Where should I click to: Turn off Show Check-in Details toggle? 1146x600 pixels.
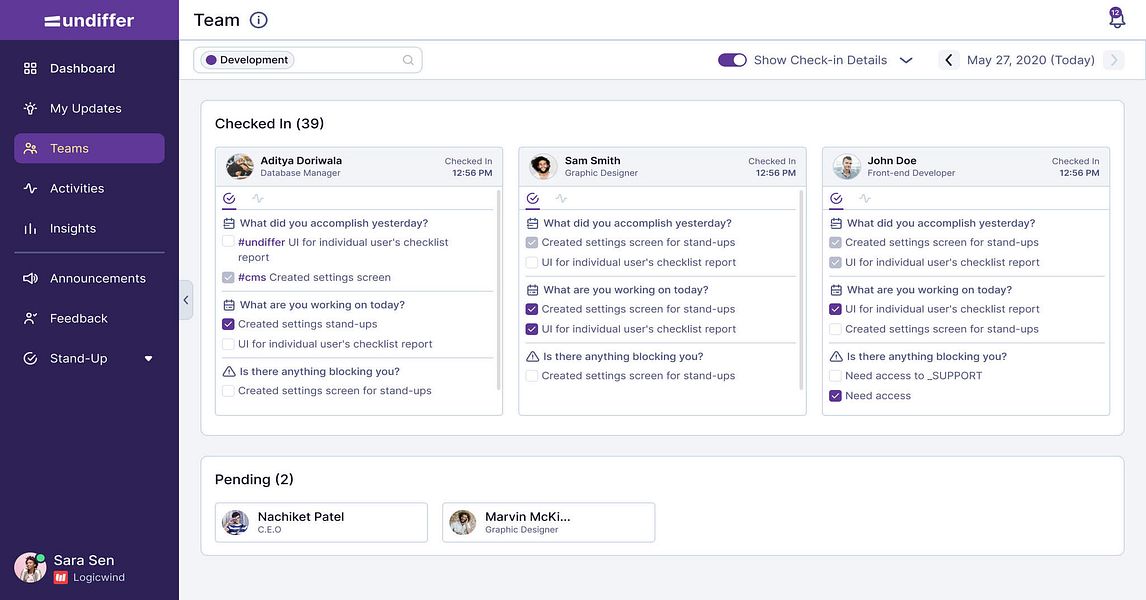tap(732, 60)
